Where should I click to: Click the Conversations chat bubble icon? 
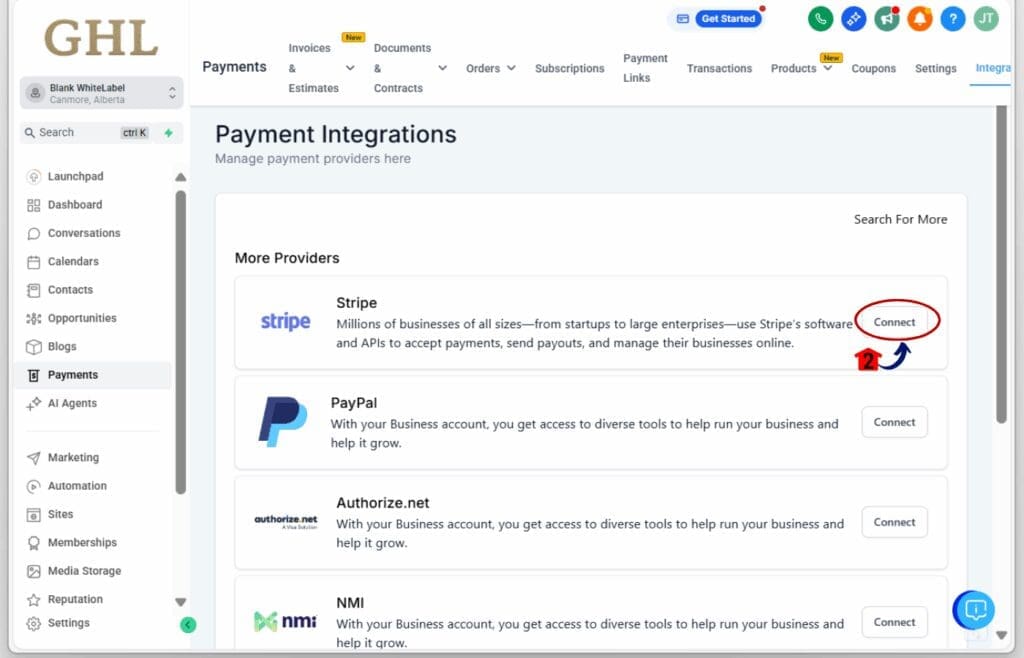(34, 233)
